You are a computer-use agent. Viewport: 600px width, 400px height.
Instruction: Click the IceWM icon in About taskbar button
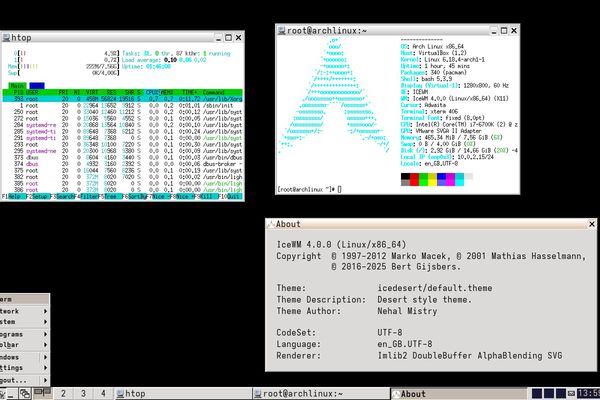pyautogui.click(x=396, y=393)
